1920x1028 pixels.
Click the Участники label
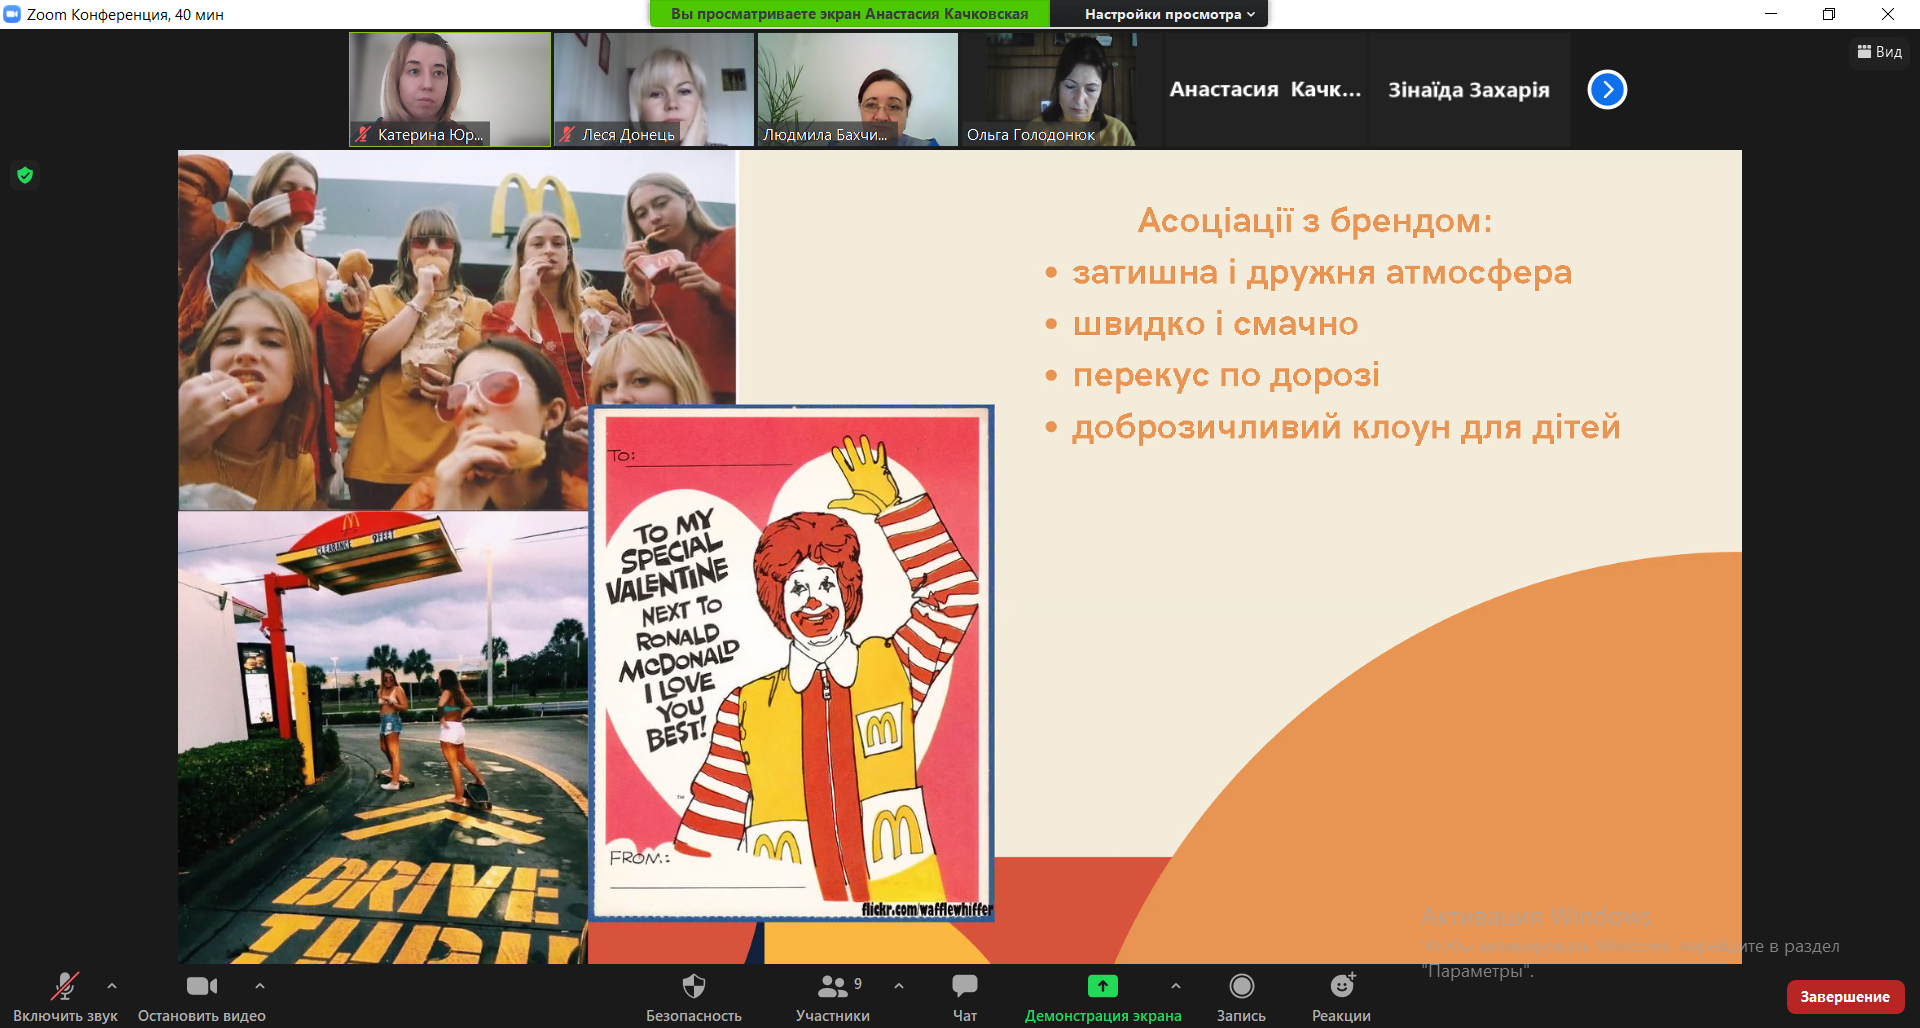(832, 1015)
